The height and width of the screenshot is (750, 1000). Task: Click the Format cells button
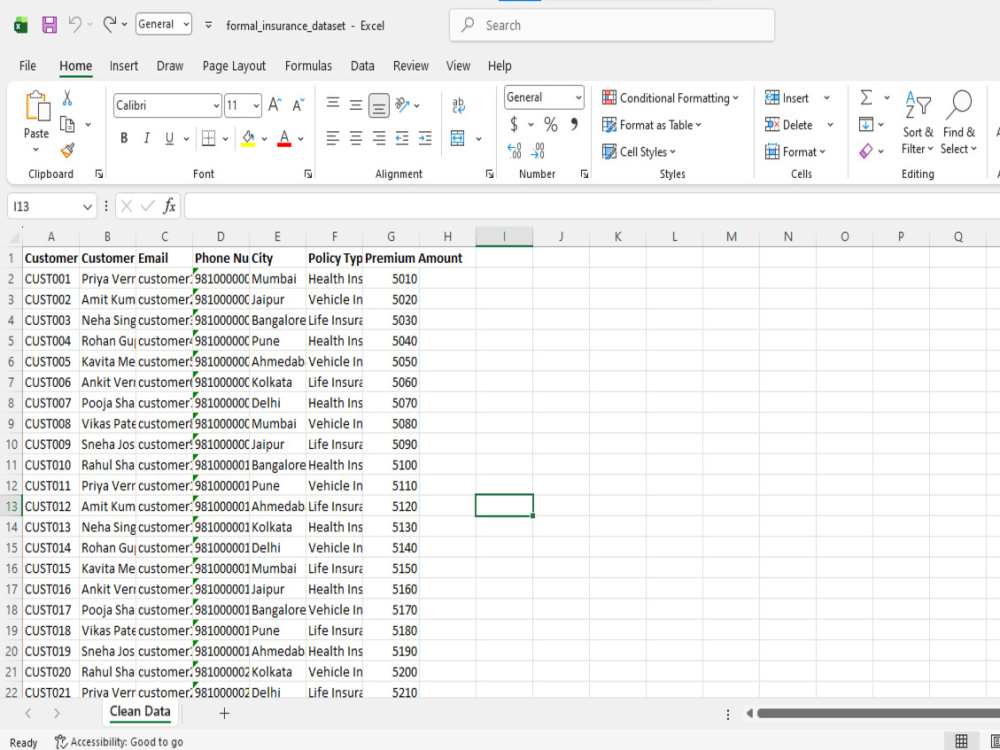pyautogui.click(x=795, y=152)
